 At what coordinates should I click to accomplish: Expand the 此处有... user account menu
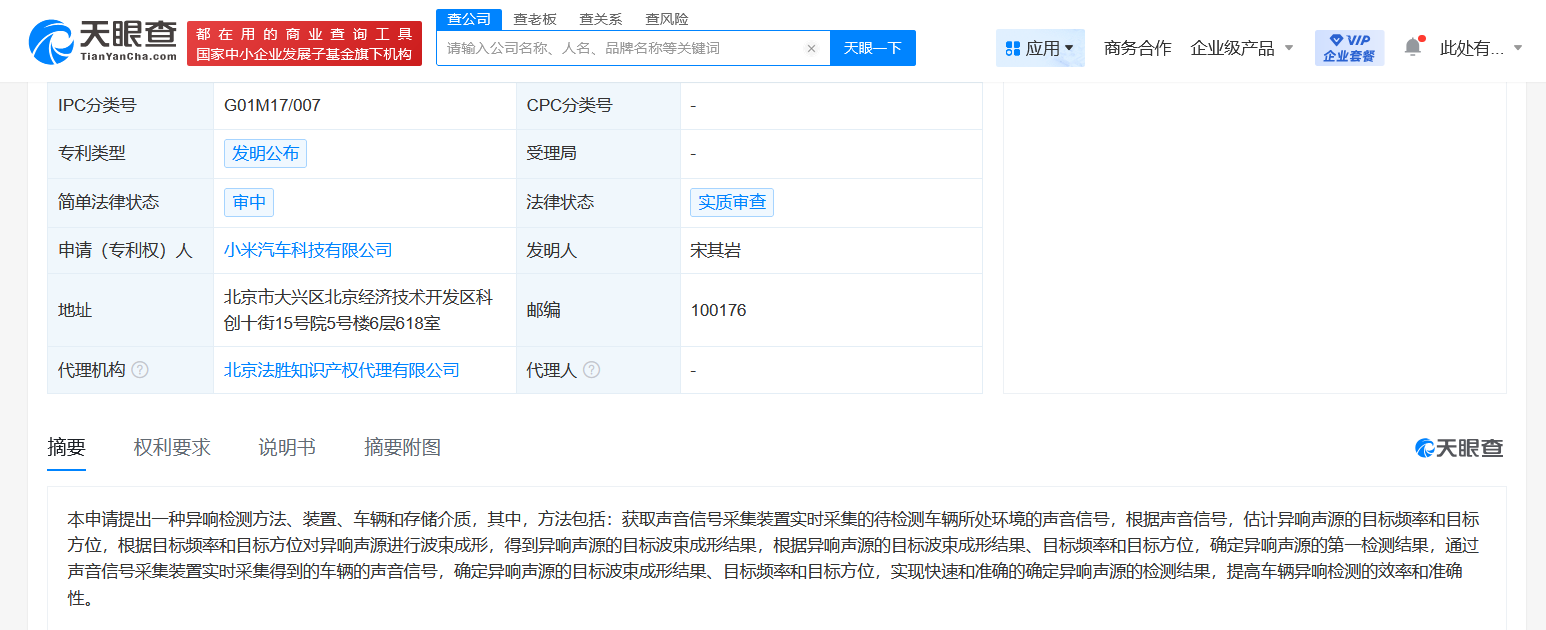point(1481,48)
